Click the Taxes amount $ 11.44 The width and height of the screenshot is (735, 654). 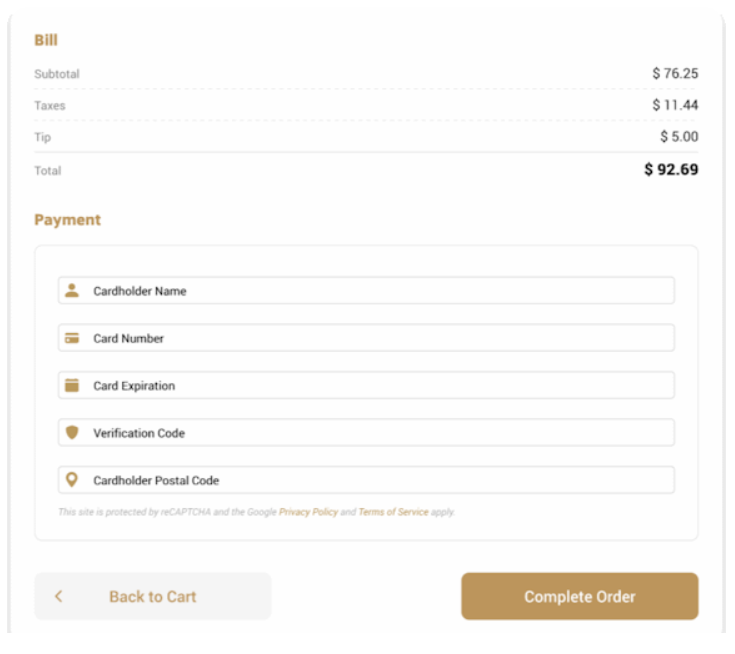[x=675, y=105]
